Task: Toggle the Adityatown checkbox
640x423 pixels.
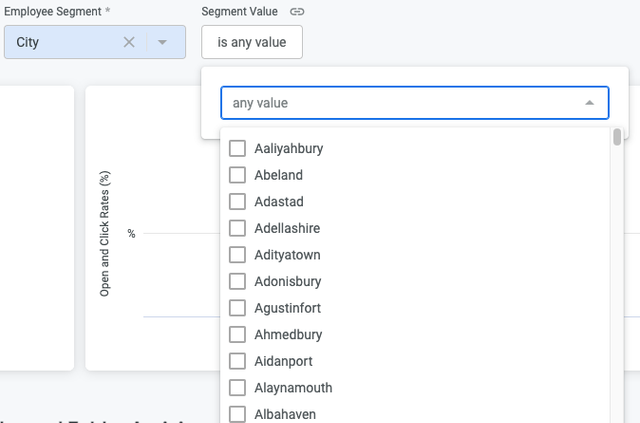Action: pos(238,255)
